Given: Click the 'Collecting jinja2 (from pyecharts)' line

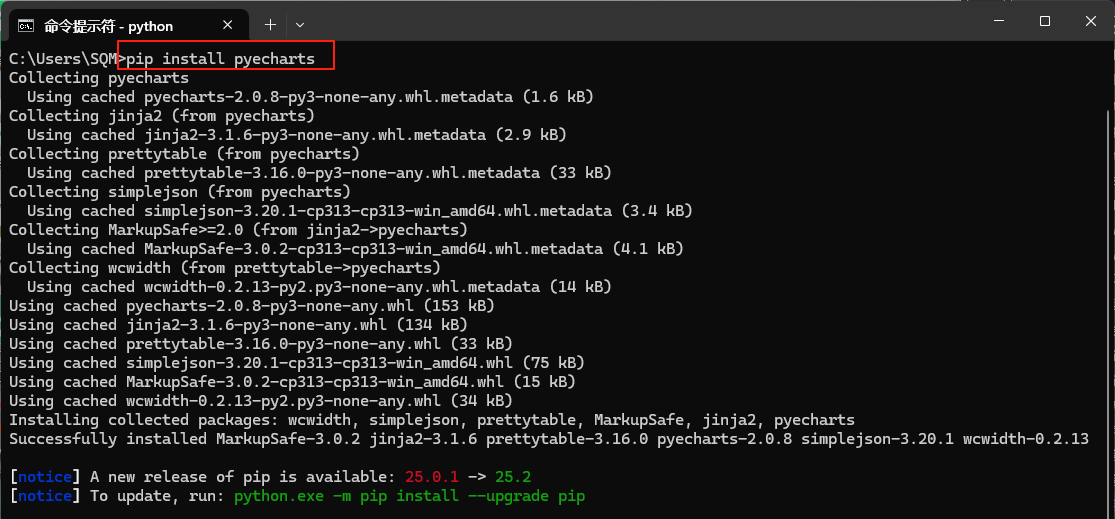Looking at the screenshot, I should point(161,116).
